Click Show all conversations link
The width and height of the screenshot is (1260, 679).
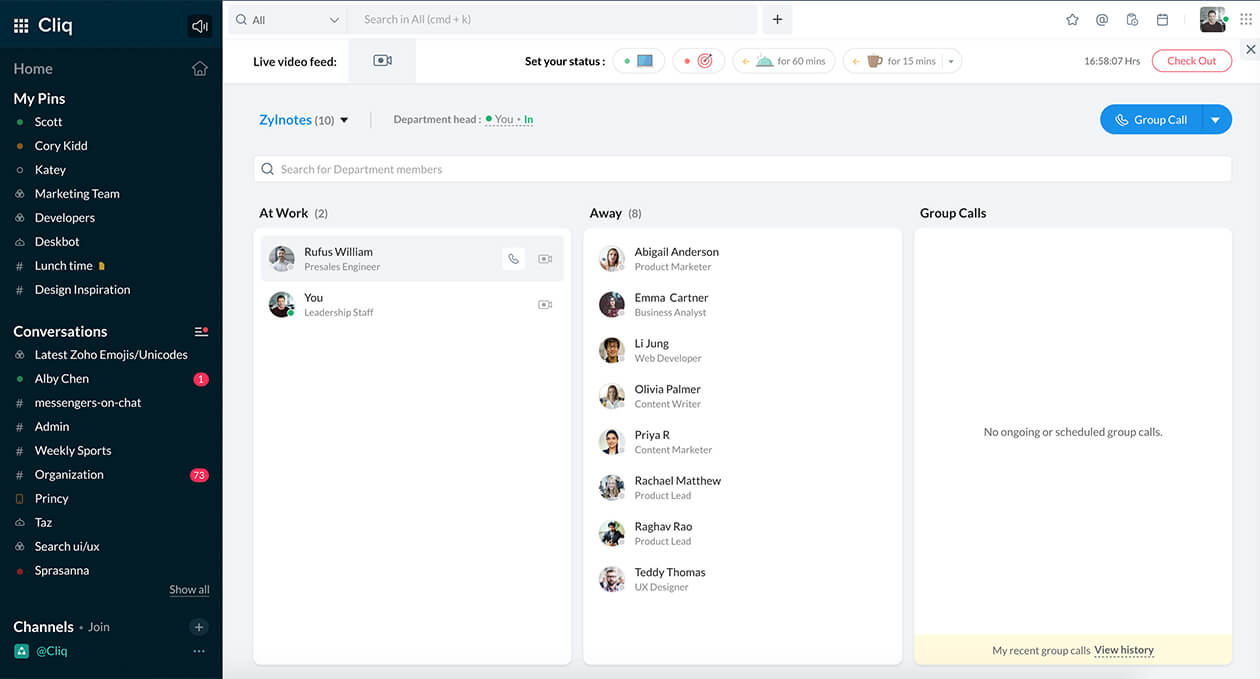coord(189,590)
